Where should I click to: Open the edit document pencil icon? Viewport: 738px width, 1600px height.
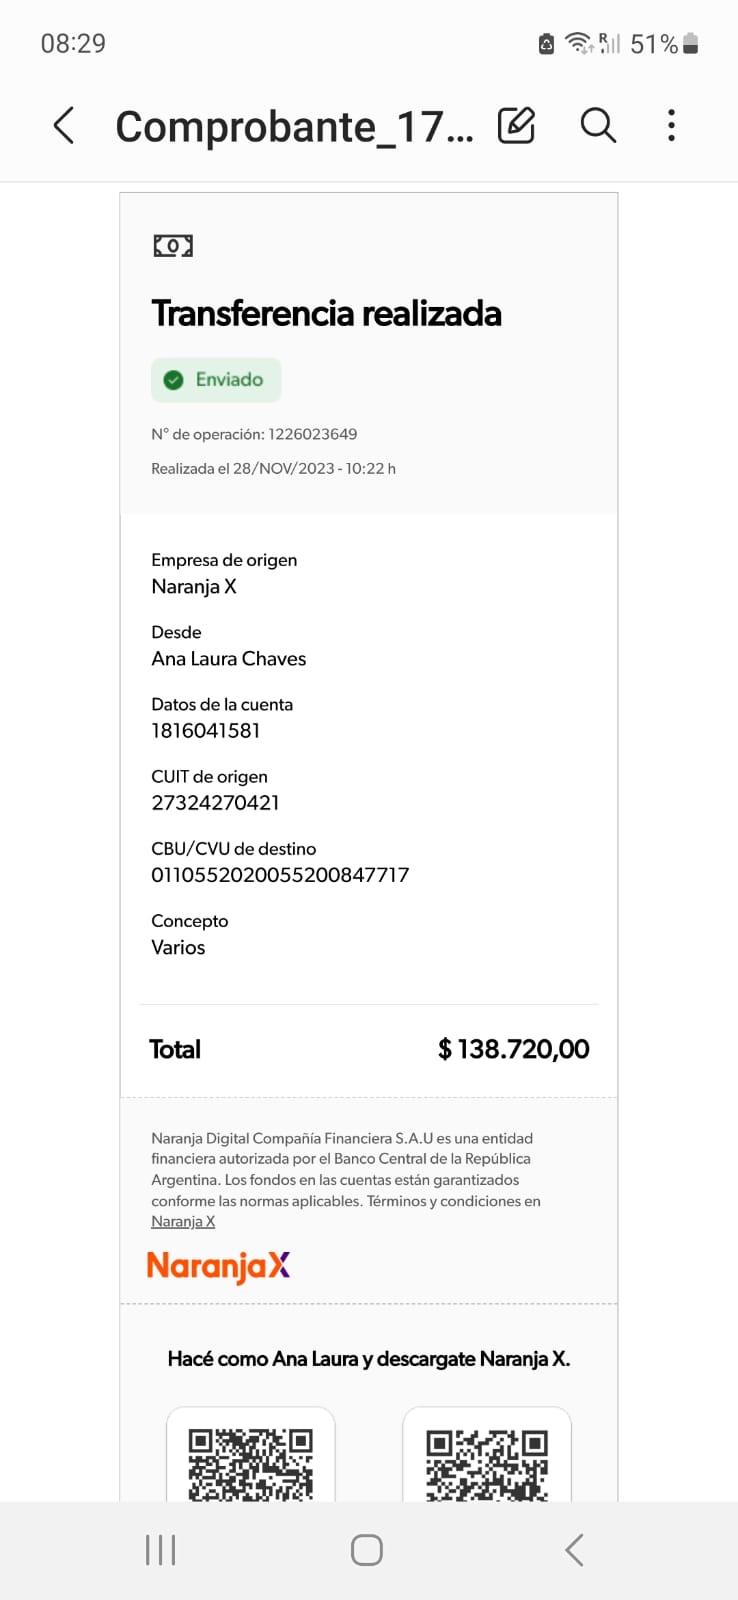click(x=516, y=126)
